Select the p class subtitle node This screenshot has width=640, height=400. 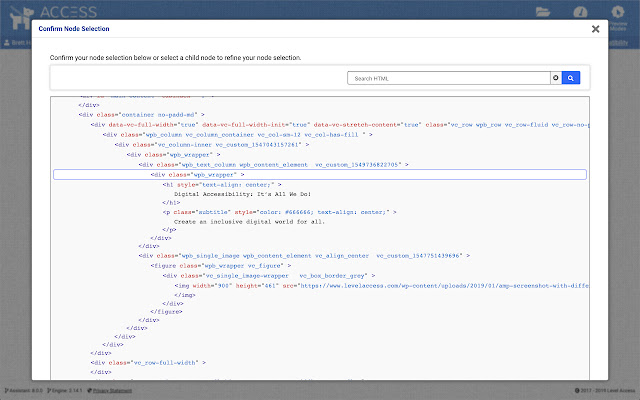(280, 213)
